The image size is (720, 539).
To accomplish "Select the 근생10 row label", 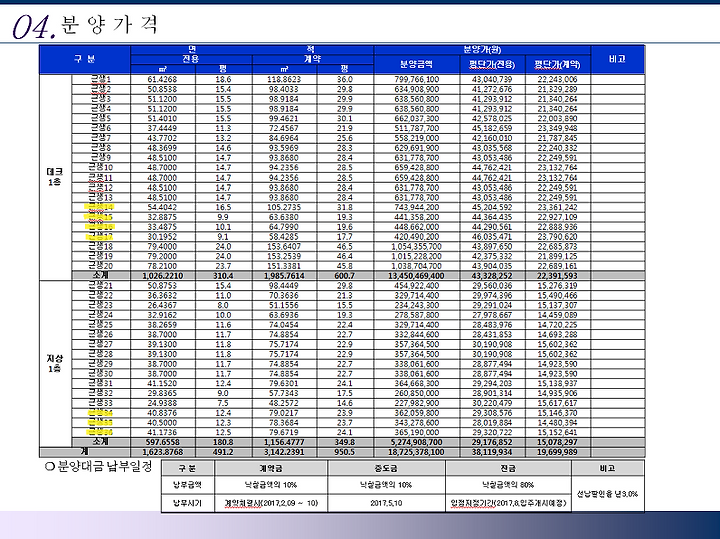I will coord(101,167).
